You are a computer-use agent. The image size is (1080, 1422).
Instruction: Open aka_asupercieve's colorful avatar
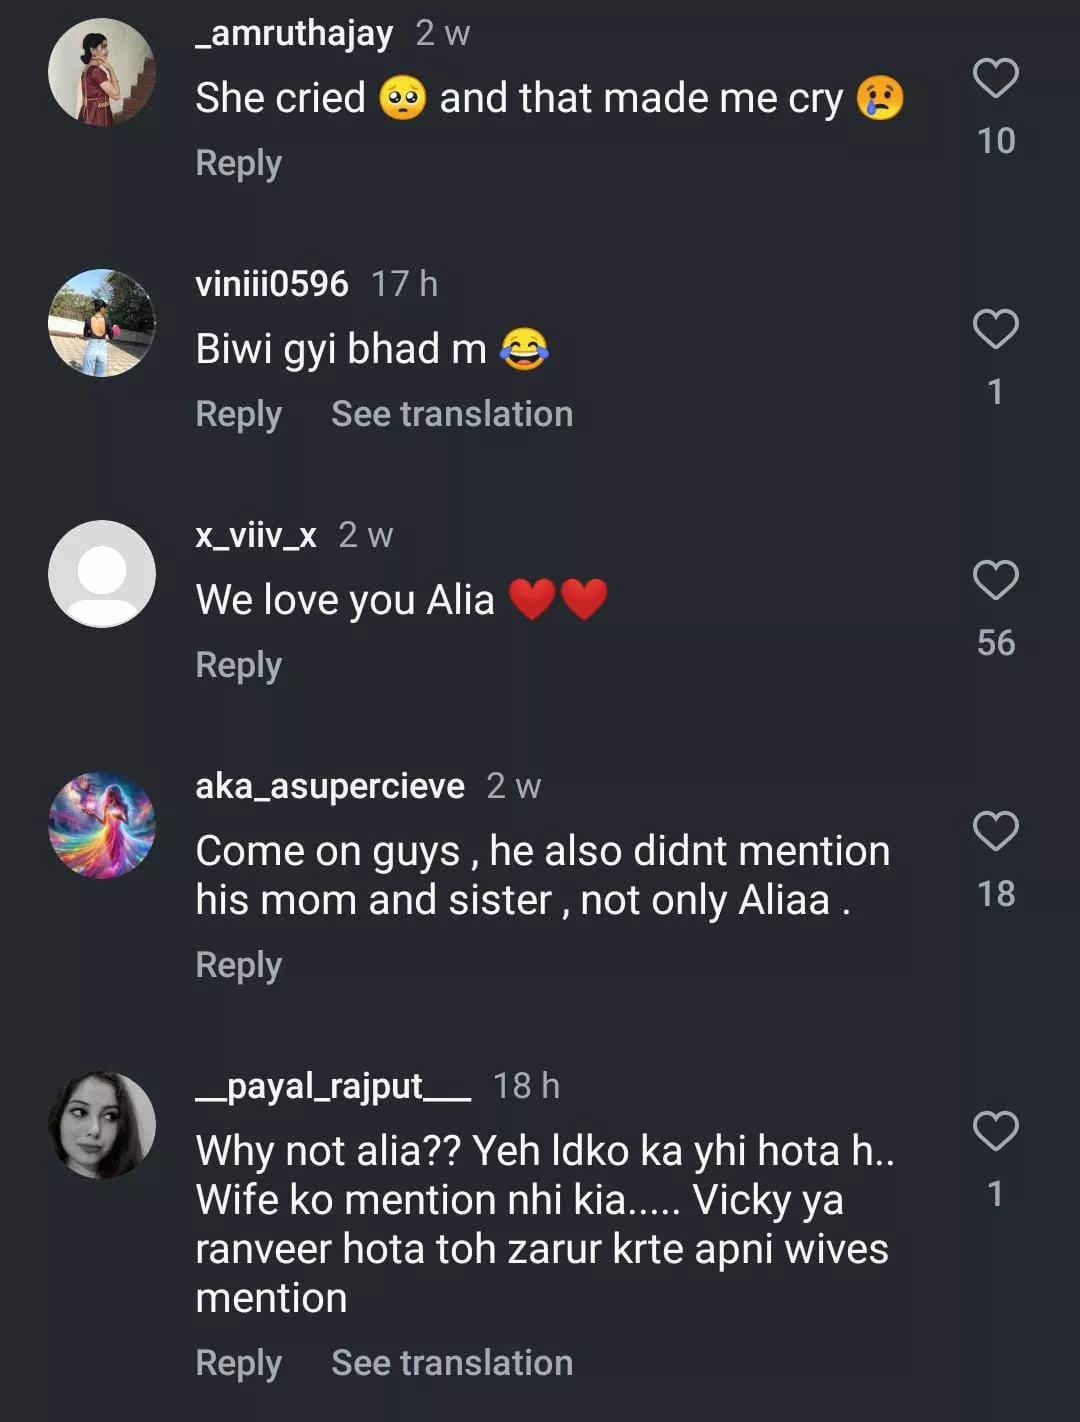click(x=102, y=825)
